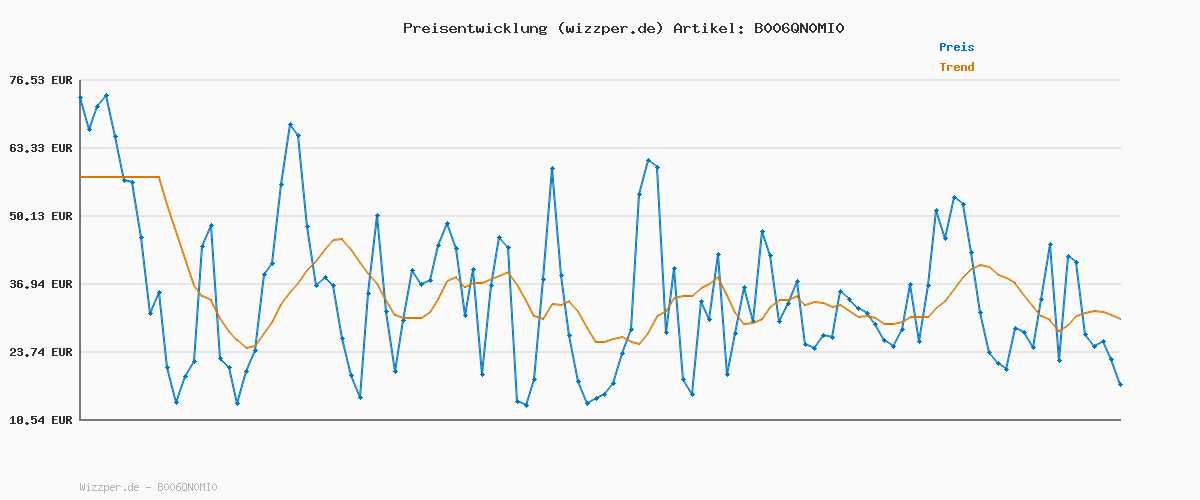
Task: Click the last blue price point at right edge
Action: pyautogui.click(x=1120, y=384)
